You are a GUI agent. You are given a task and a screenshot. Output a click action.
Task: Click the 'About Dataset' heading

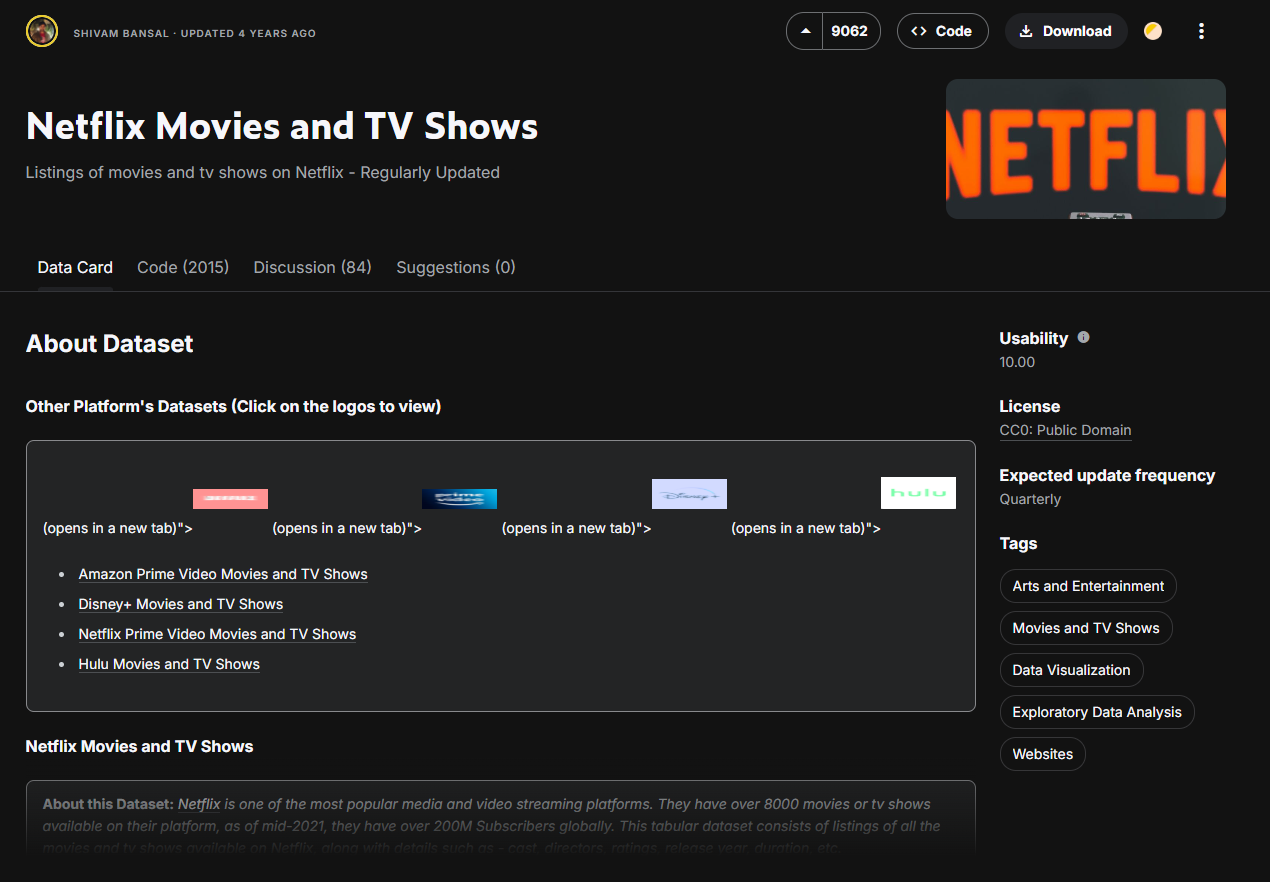[110, 343]
